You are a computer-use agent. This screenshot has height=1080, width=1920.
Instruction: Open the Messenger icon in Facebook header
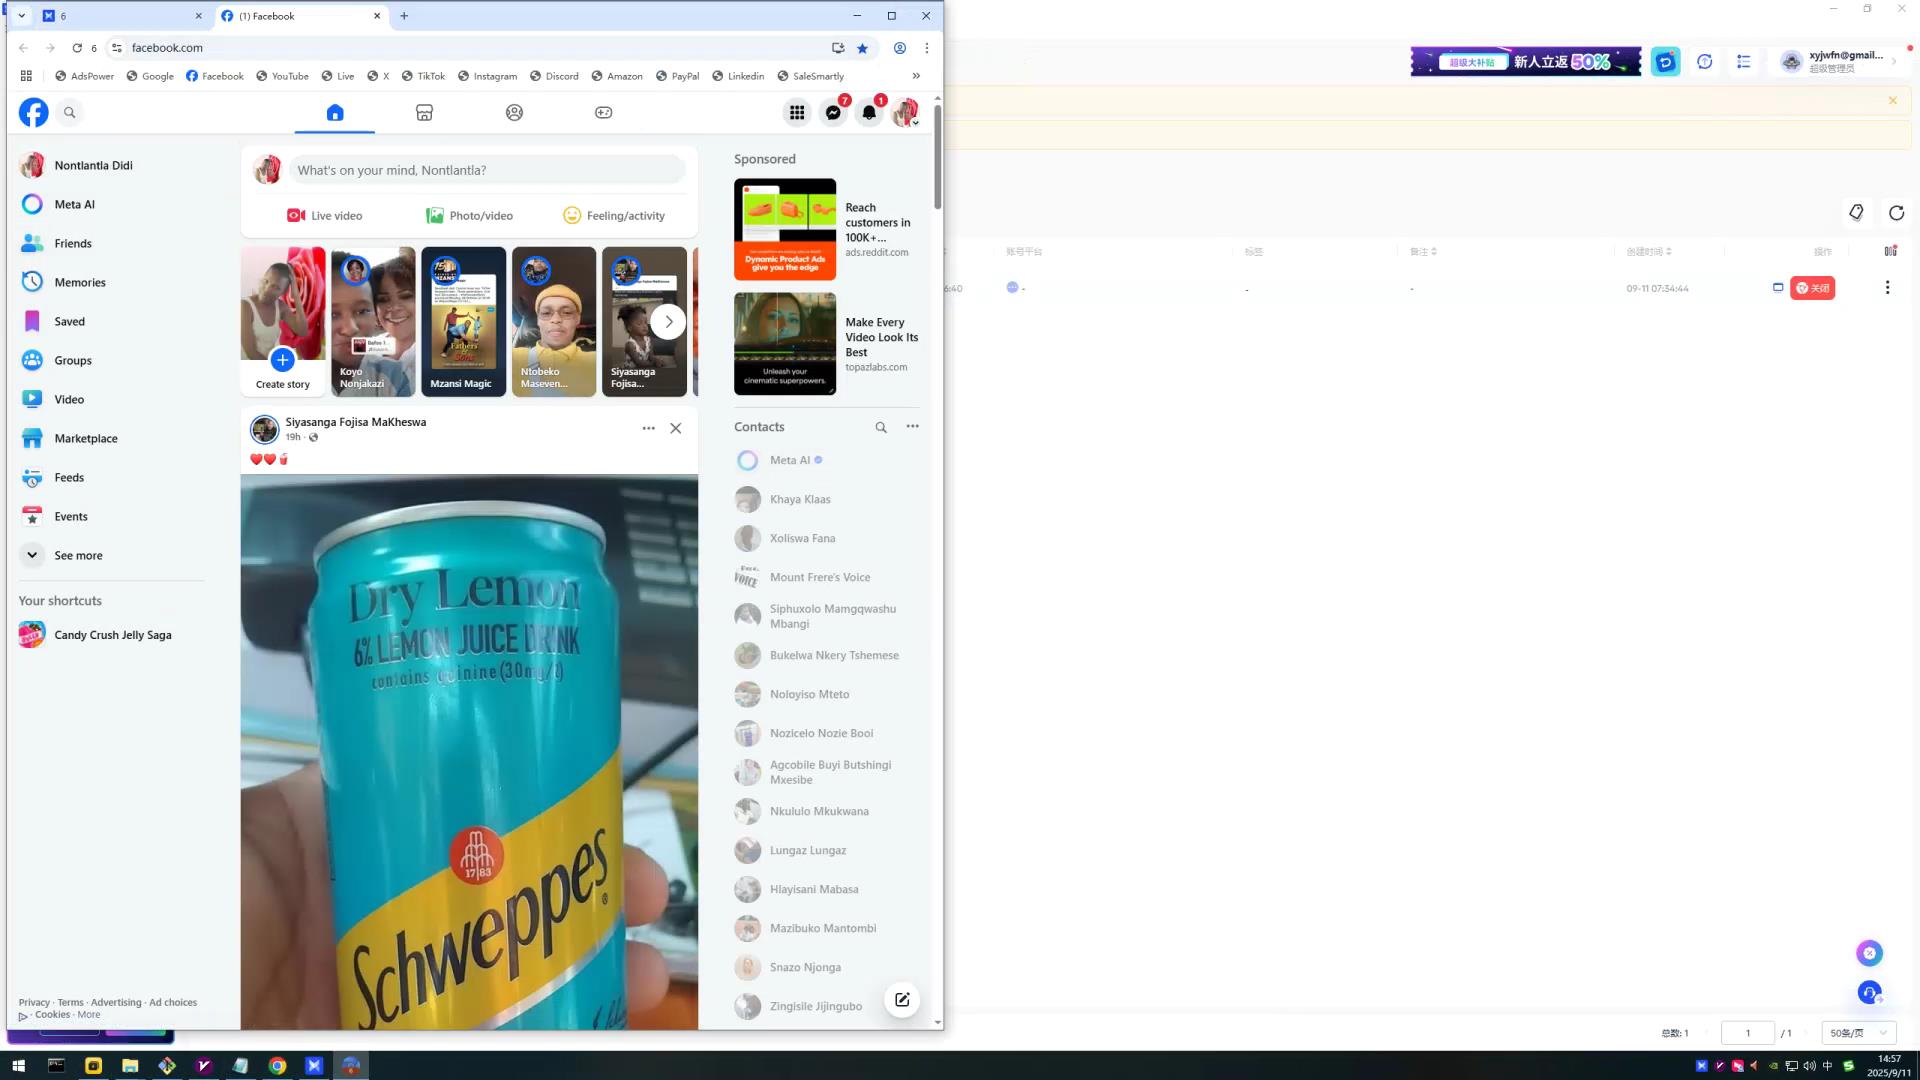coord(833,113)
